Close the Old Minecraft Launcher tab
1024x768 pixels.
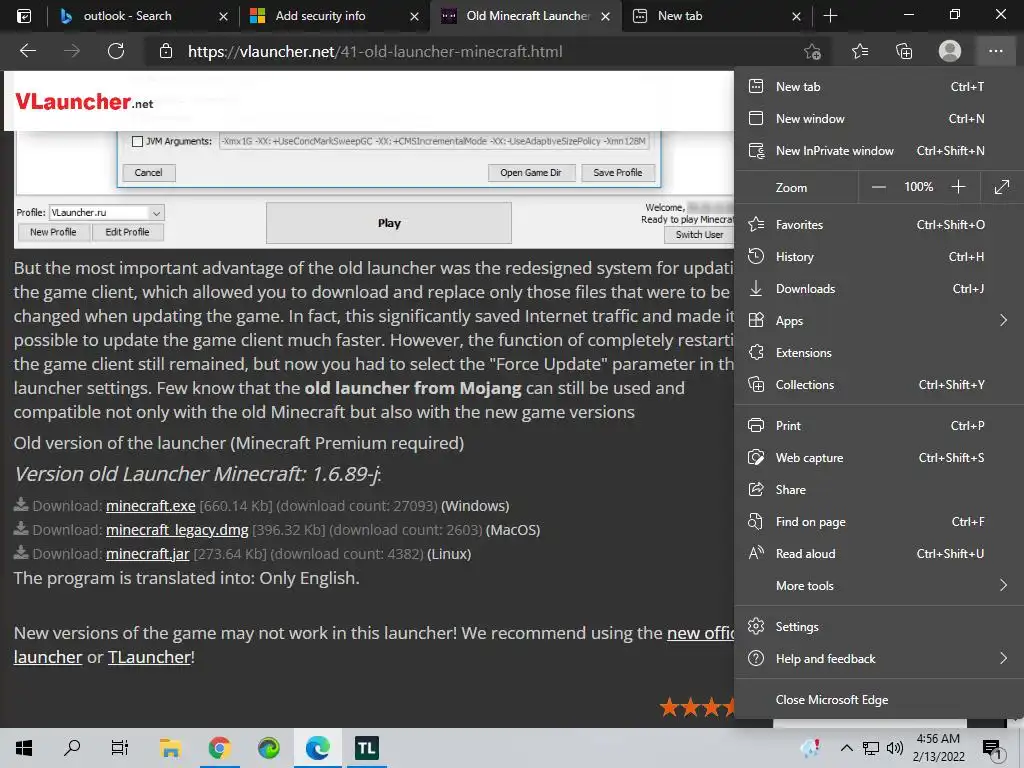click(x=605, y=16)
